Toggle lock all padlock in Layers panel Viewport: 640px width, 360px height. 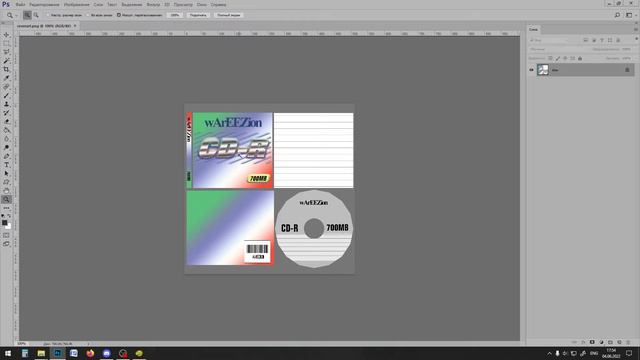[x=580, y=58]
